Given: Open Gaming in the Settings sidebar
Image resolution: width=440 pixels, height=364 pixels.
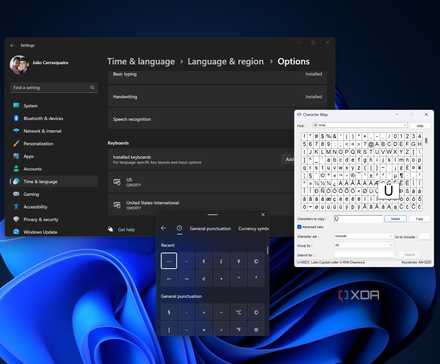Looking at the screenshot, I should click(x=54, y=194).
